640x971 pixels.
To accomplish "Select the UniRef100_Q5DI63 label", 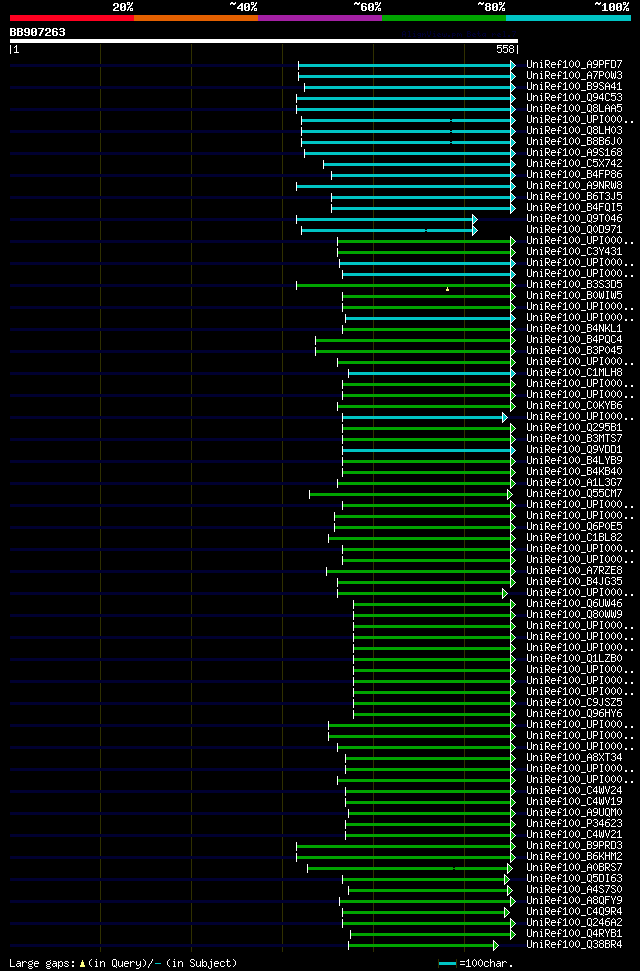I will point(574,879).
